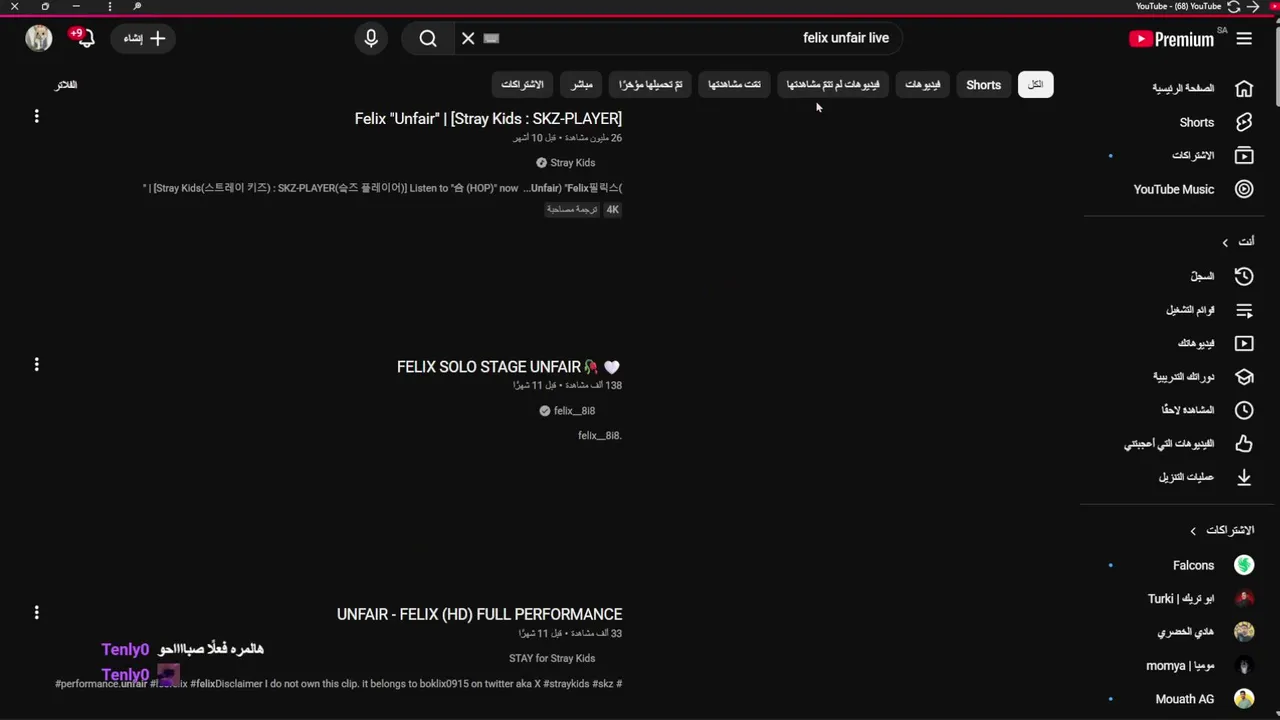Open the YouTube guide hamburger menu

click(x=1244, y=38)
